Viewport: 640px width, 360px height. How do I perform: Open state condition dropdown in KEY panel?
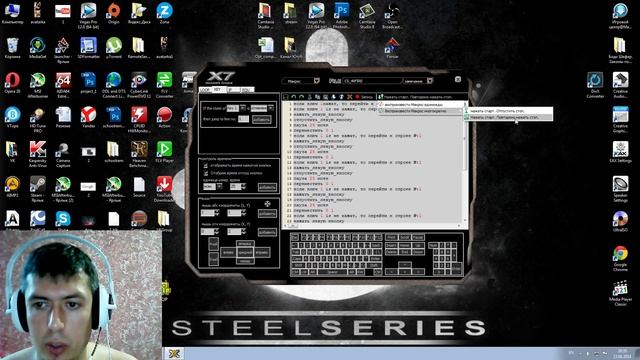pyautogui.click(x=271, y=108)
